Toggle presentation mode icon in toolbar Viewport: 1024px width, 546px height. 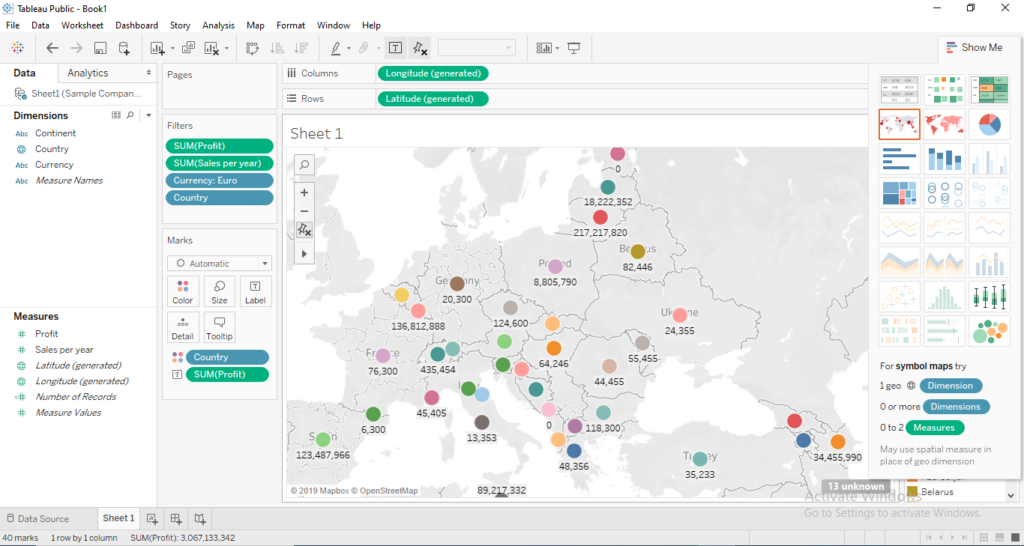pyautogui.click(x=574, y=48)
